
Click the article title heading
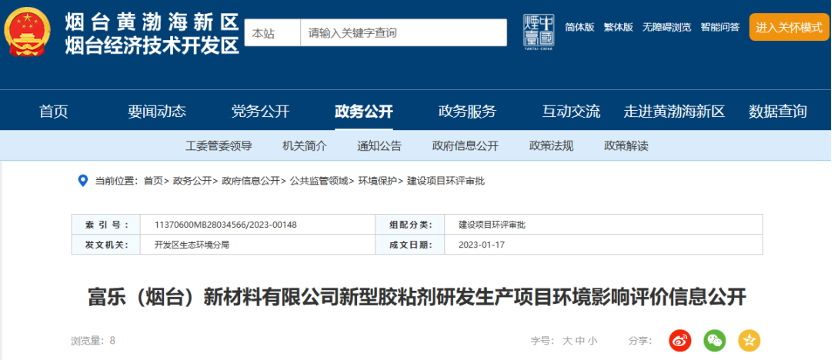pyautogui.click(x=417, y=297)
